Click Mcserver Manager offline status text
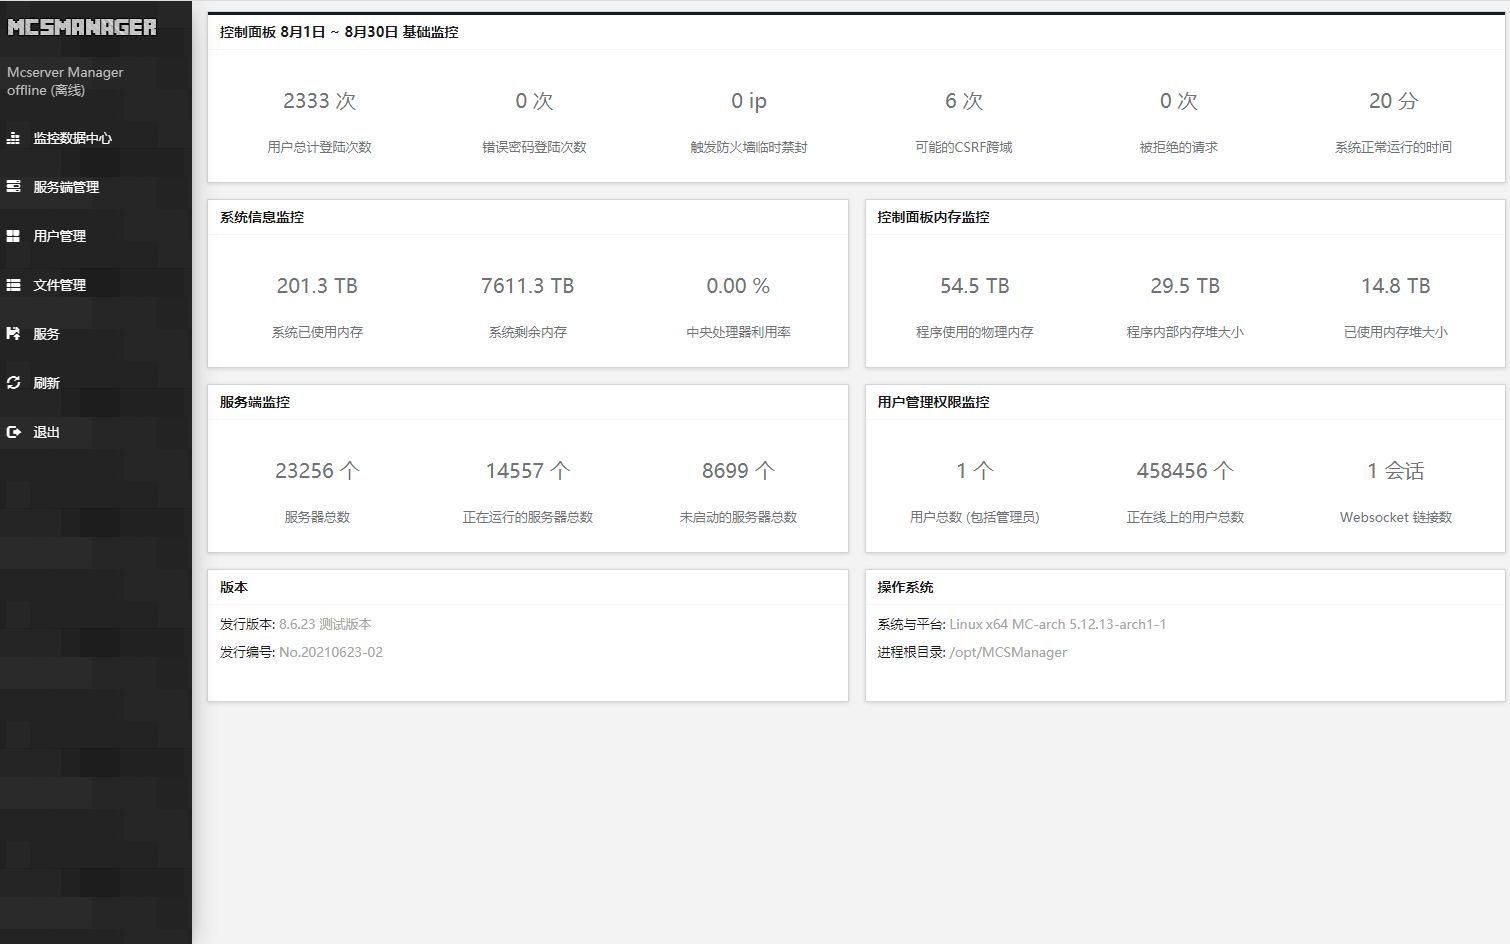 tap(65, 81)
